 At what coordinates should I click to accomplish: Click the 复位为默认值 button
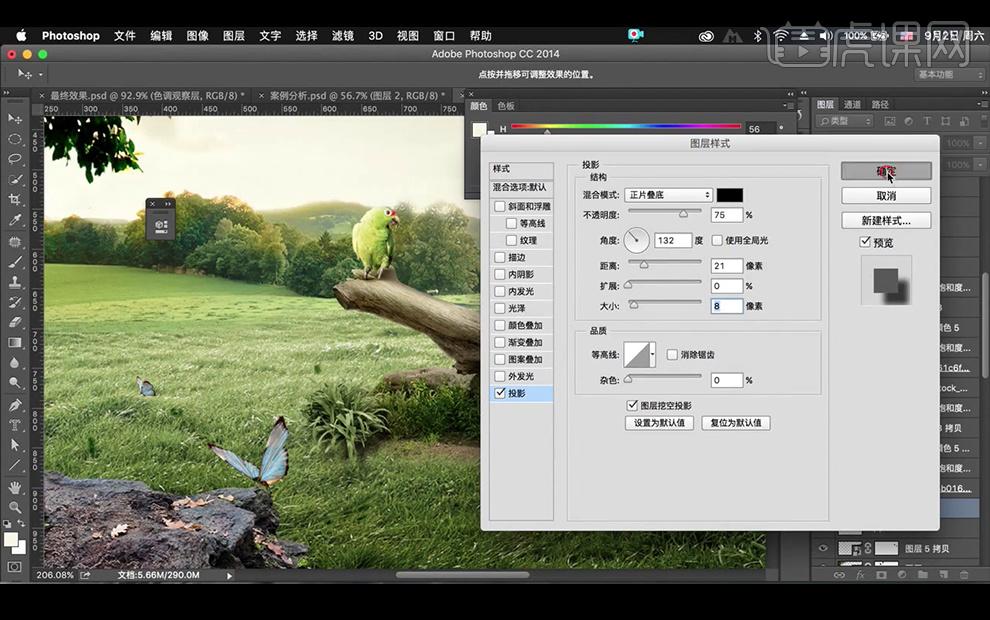click(736, 422)
